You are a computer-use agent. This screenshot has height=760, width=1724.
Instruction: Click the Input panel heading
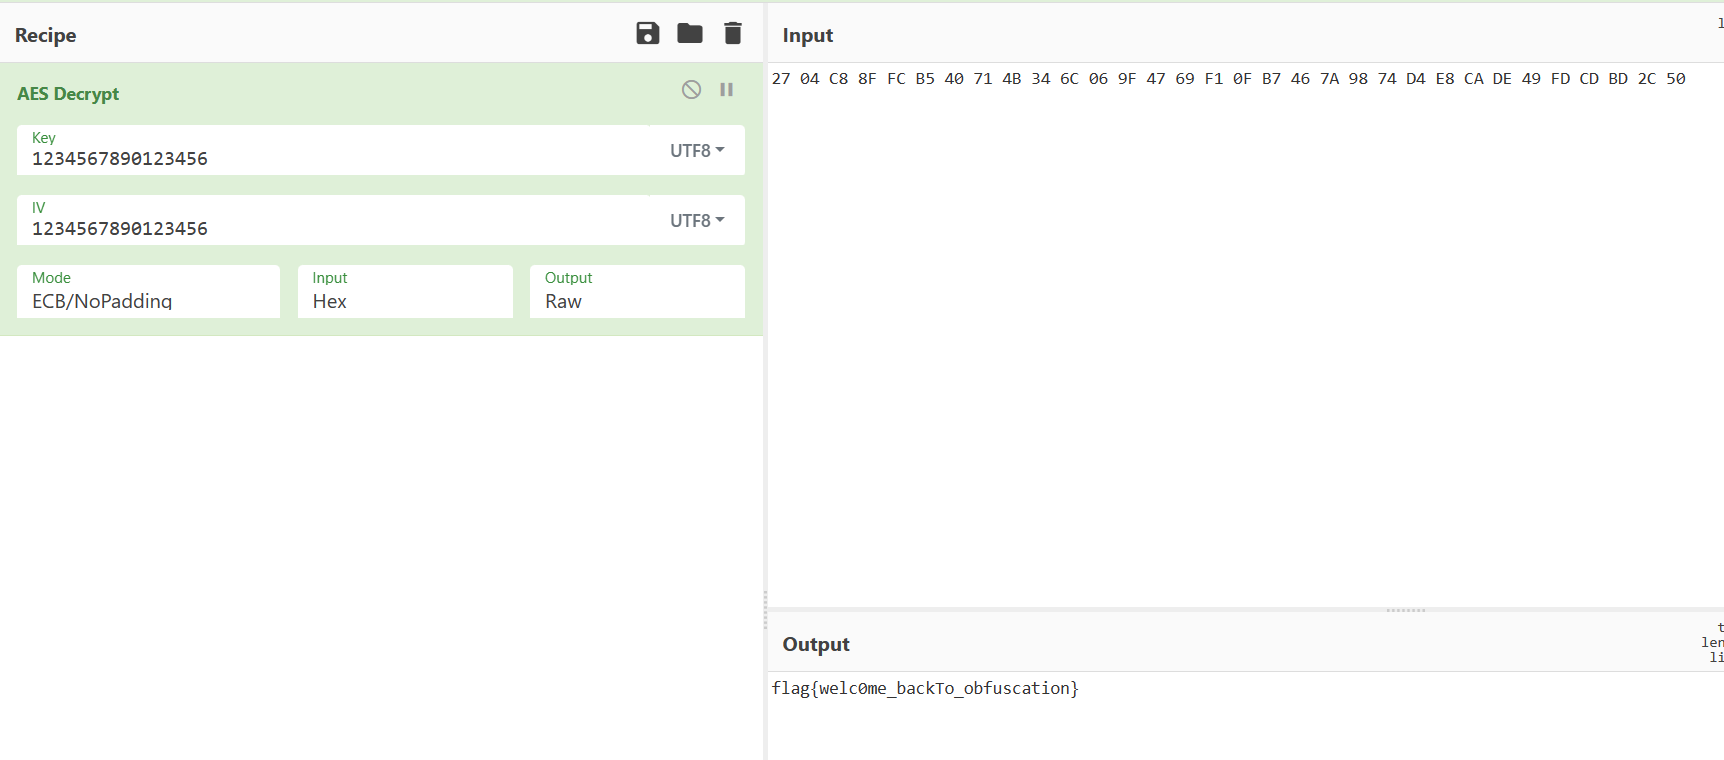(x=808, y=35)
